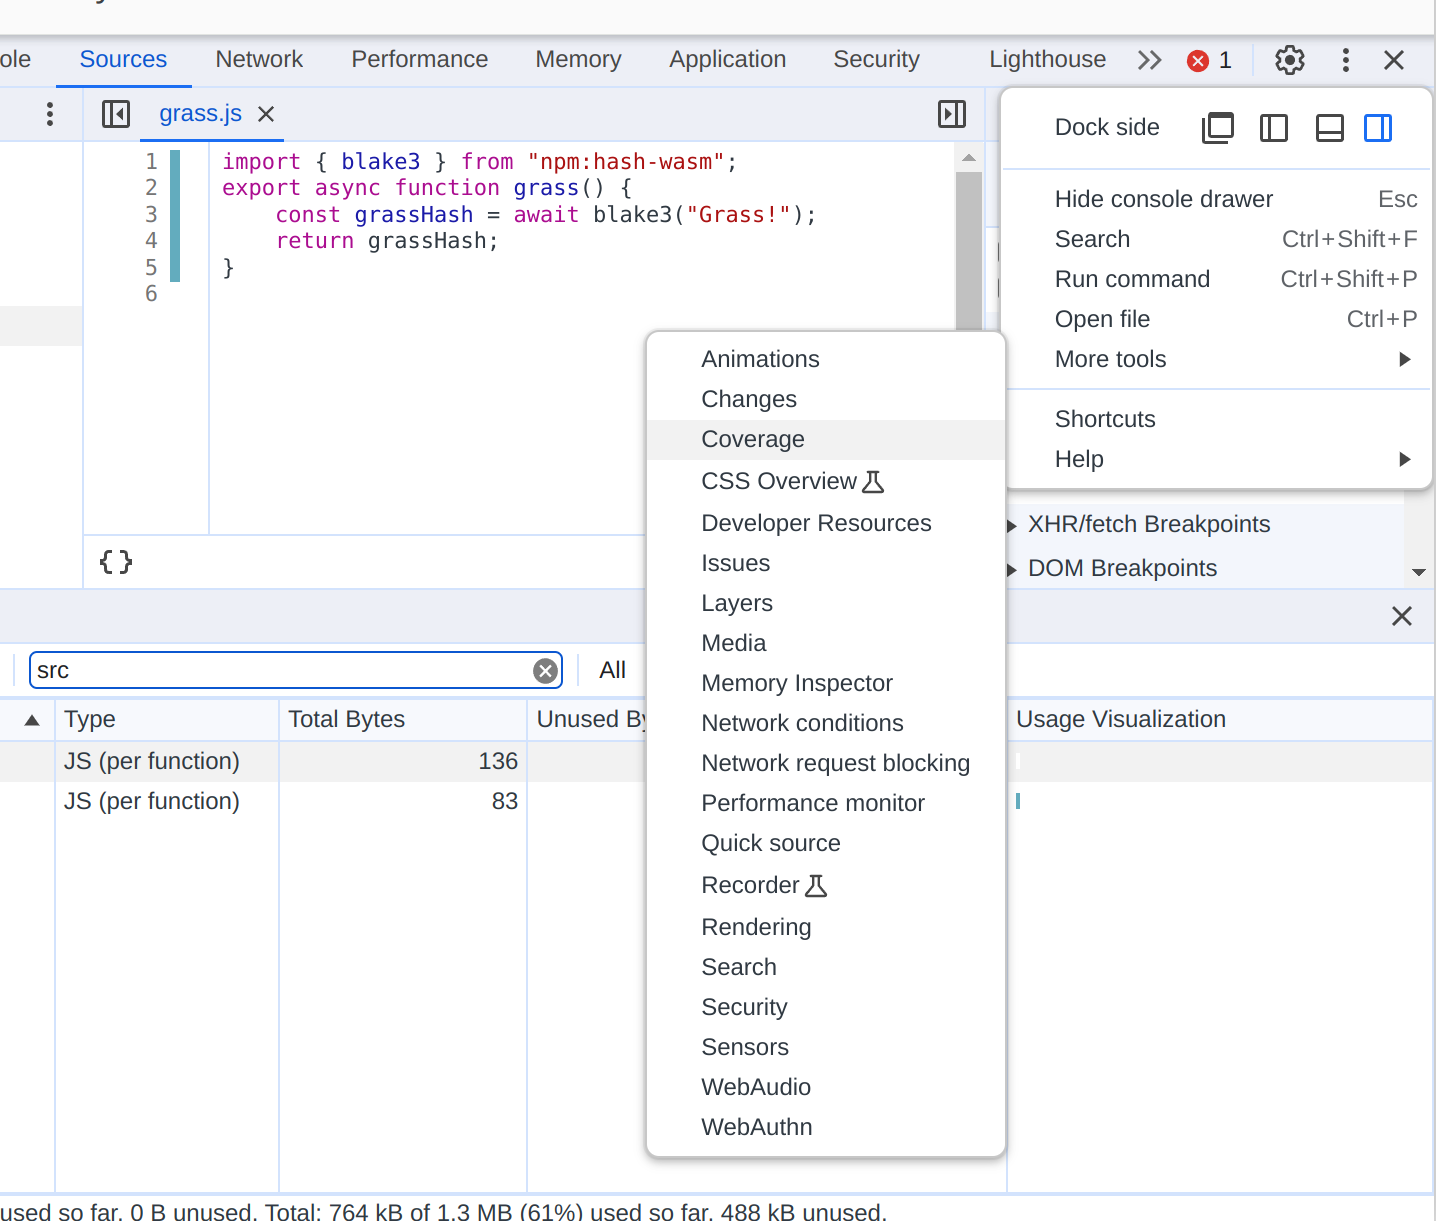Dock DevTools to the bottom
The image size is (1436, 1221).
pyautogui.click(x=1329, y=128)
